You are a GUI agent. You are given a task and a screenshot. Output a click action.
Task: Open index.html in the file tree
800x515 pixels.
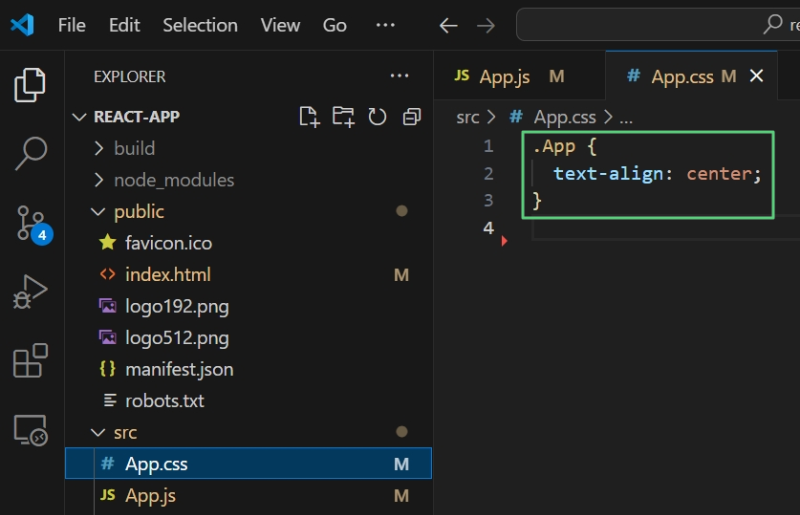click(248, 275)
